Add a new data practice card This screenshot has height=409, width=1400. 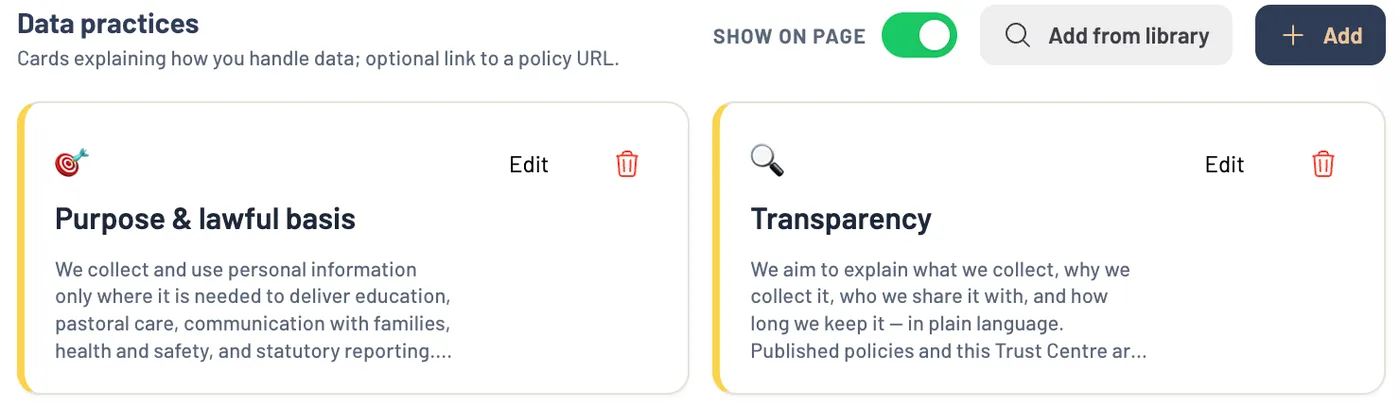pos(1321,36)
